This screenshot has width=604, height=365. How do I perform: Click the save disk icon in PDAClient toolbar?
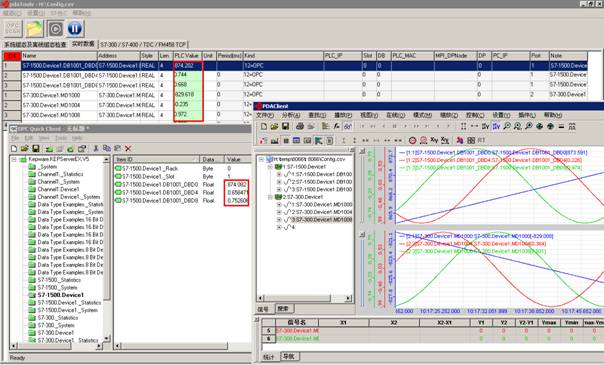point(285,126)
